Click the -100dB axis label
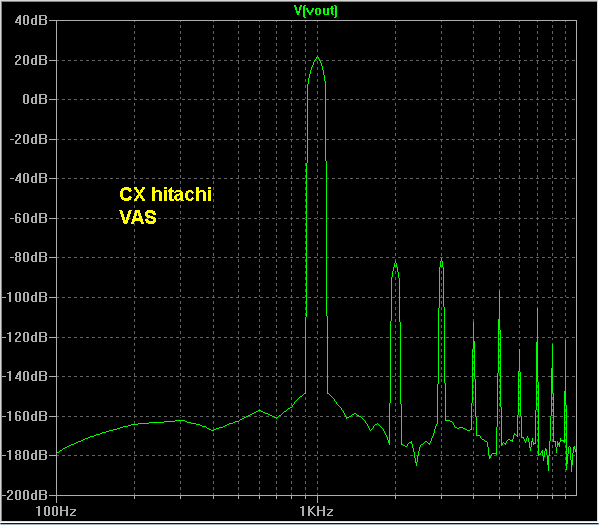Screen dimensions: 599x525 (25, 297)
